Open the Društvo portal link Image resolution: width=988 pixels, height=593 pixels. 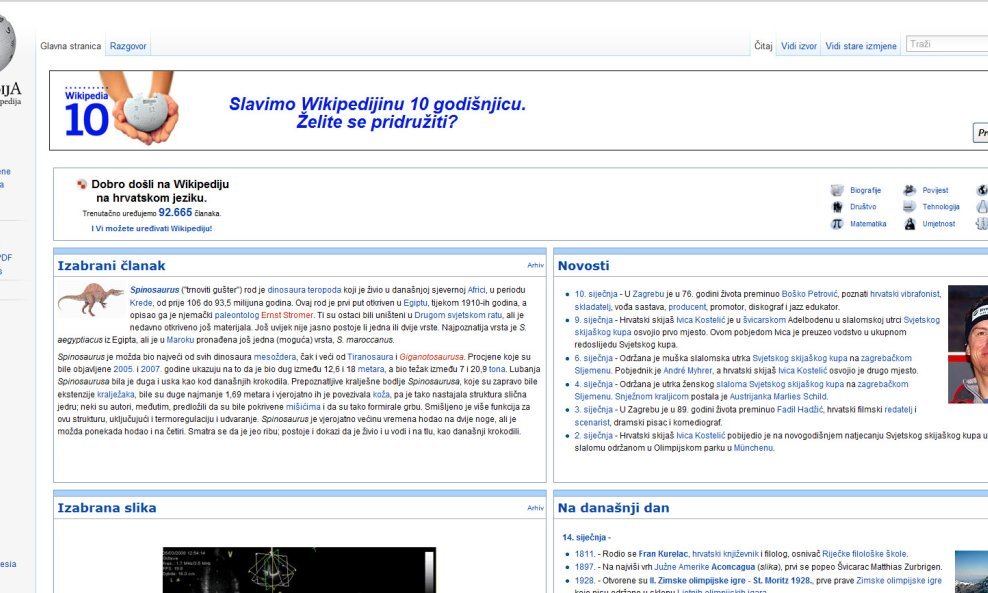pyautogui.click(x=863, y=207)
